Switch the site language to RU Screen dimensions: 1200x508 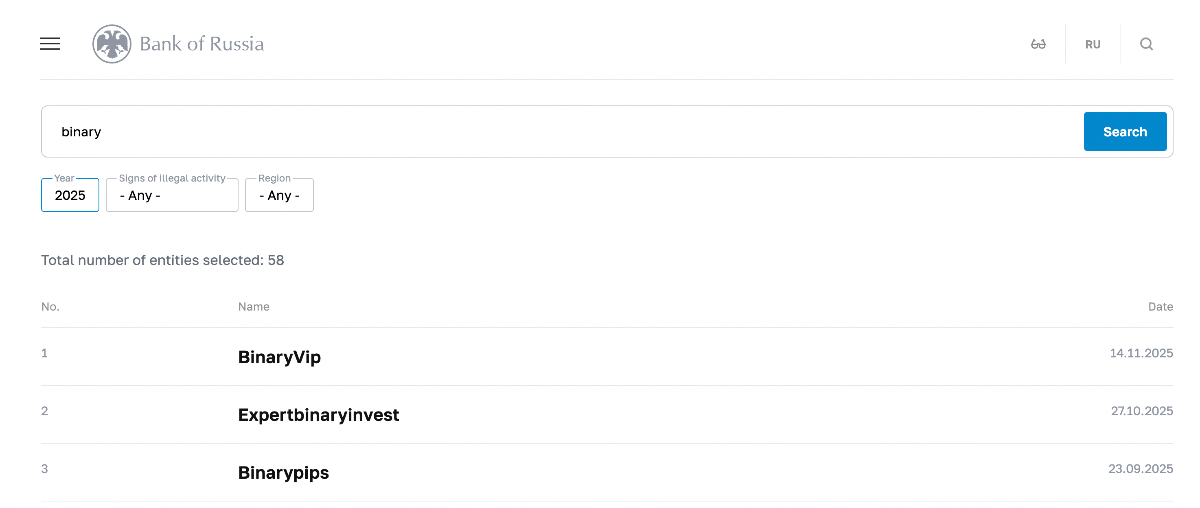tap(1092, 44)
